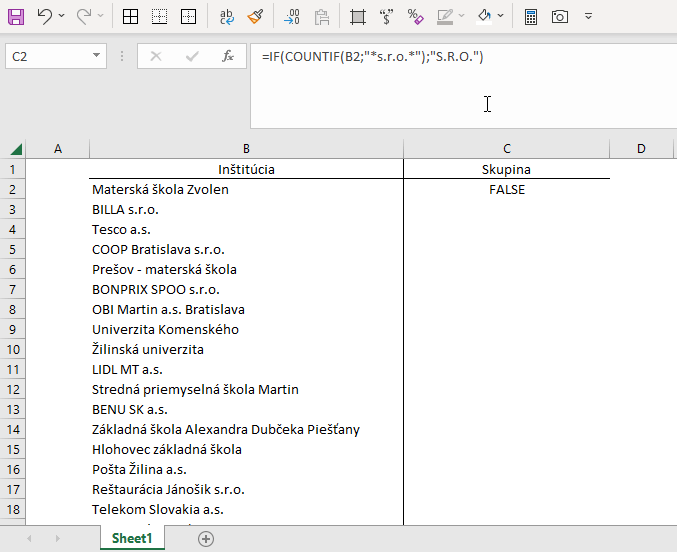677x552 pixels.
Task: Select row 1 header
Action: 13,169
